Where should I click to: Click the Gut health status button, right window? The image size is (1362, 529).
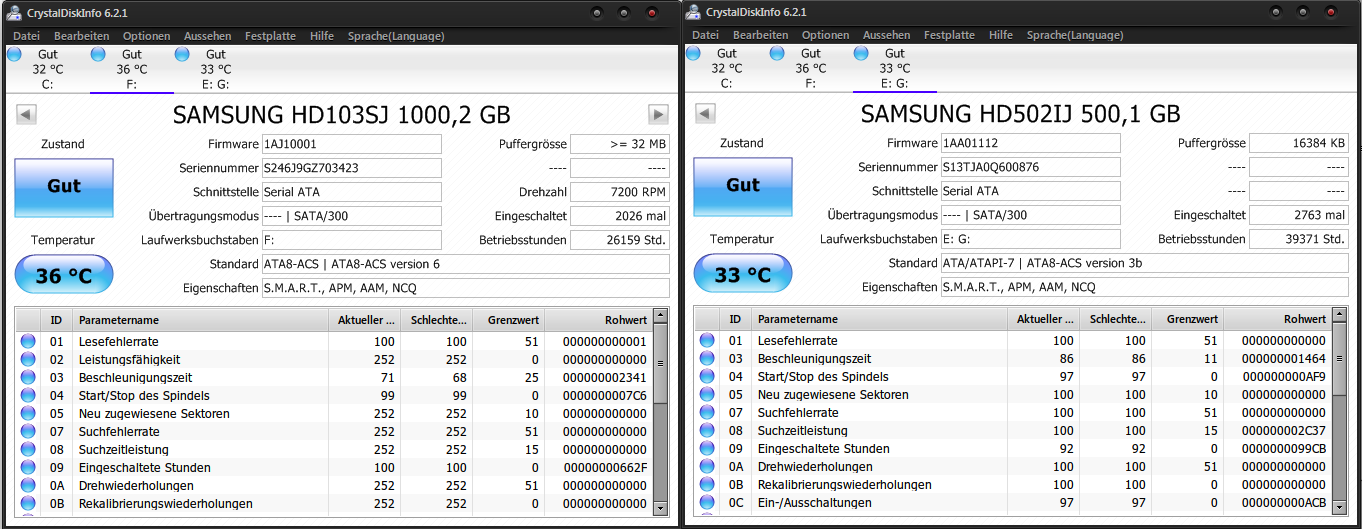[743, 185]
